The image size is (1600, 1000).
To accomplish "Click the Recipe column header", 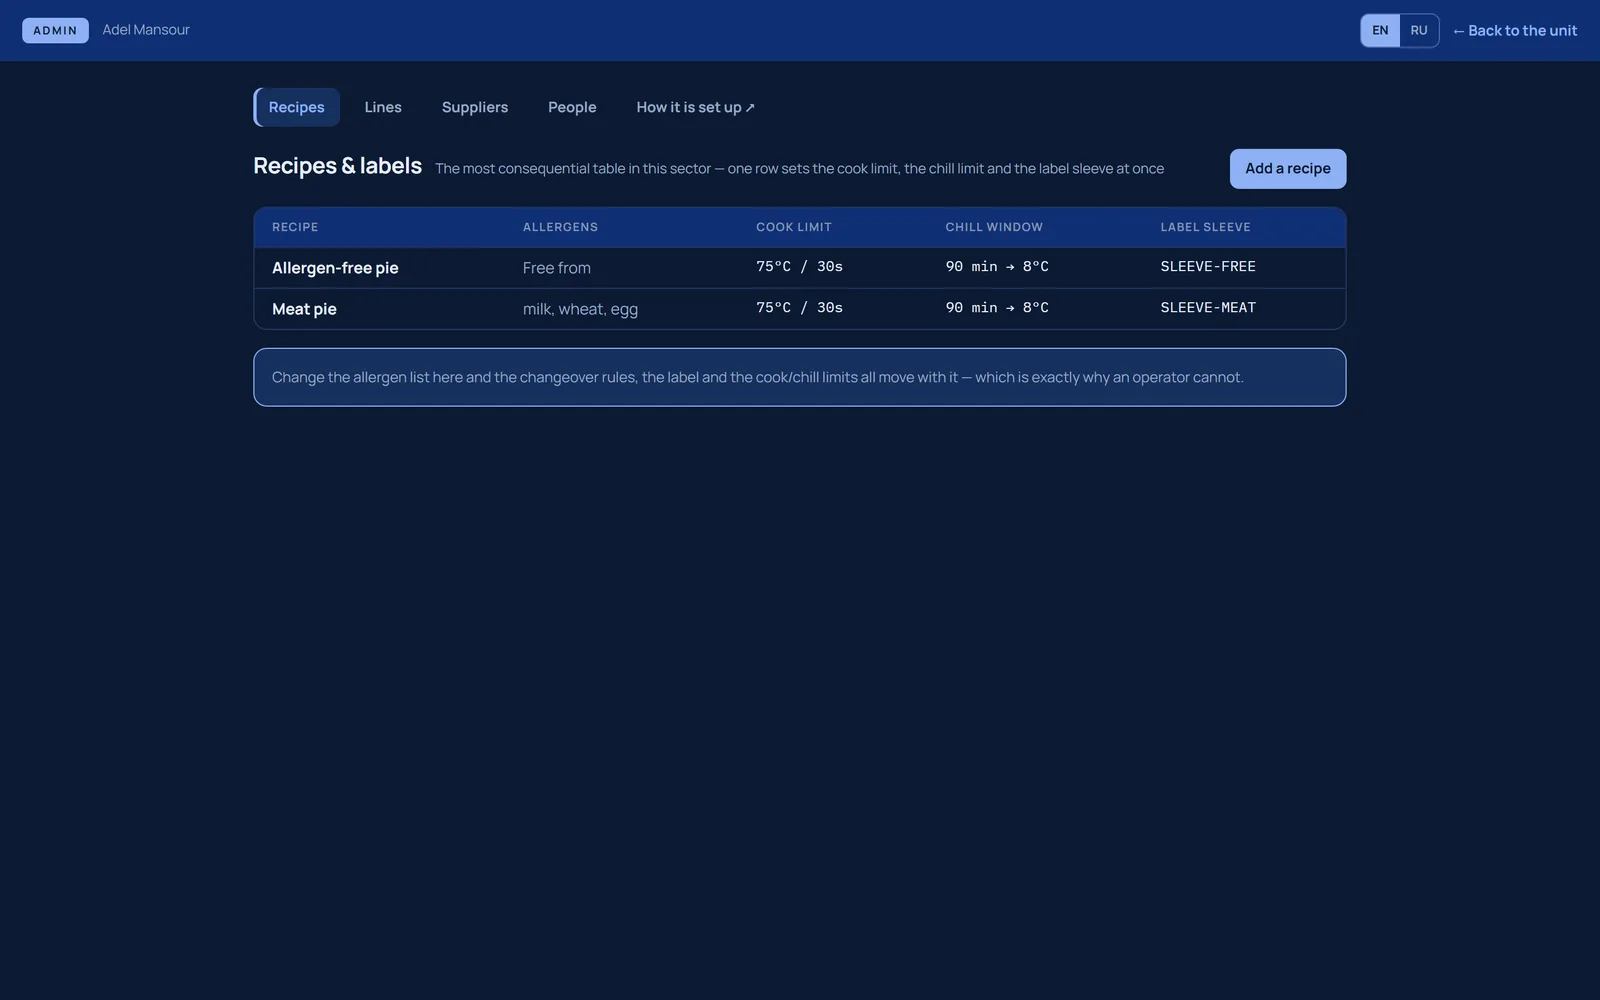I will pos(295,227).
